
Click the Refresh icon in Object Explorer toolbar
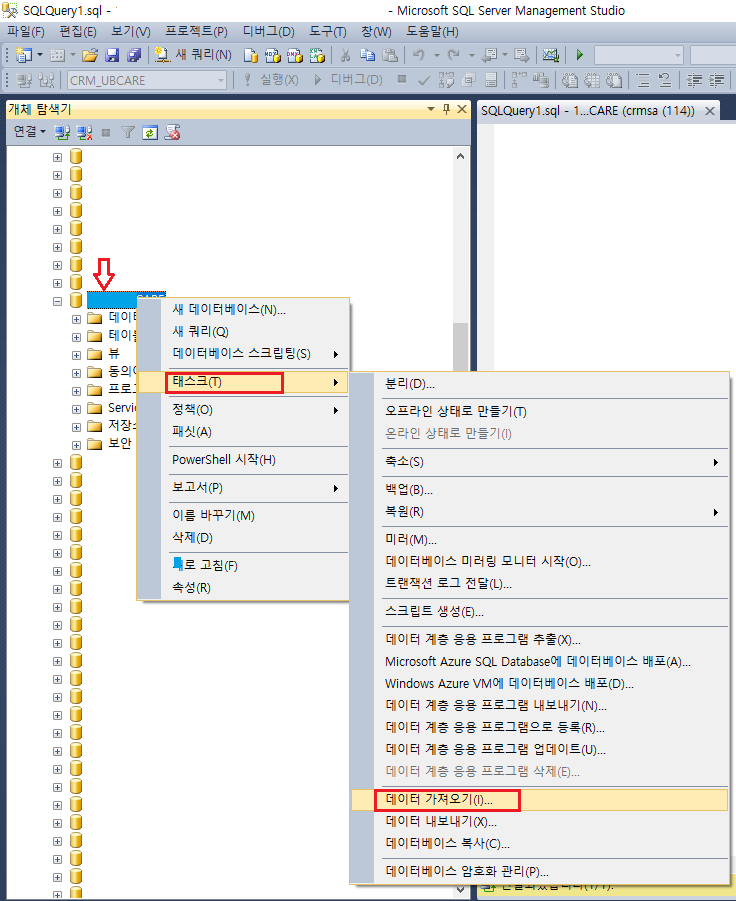coord(149,132)
